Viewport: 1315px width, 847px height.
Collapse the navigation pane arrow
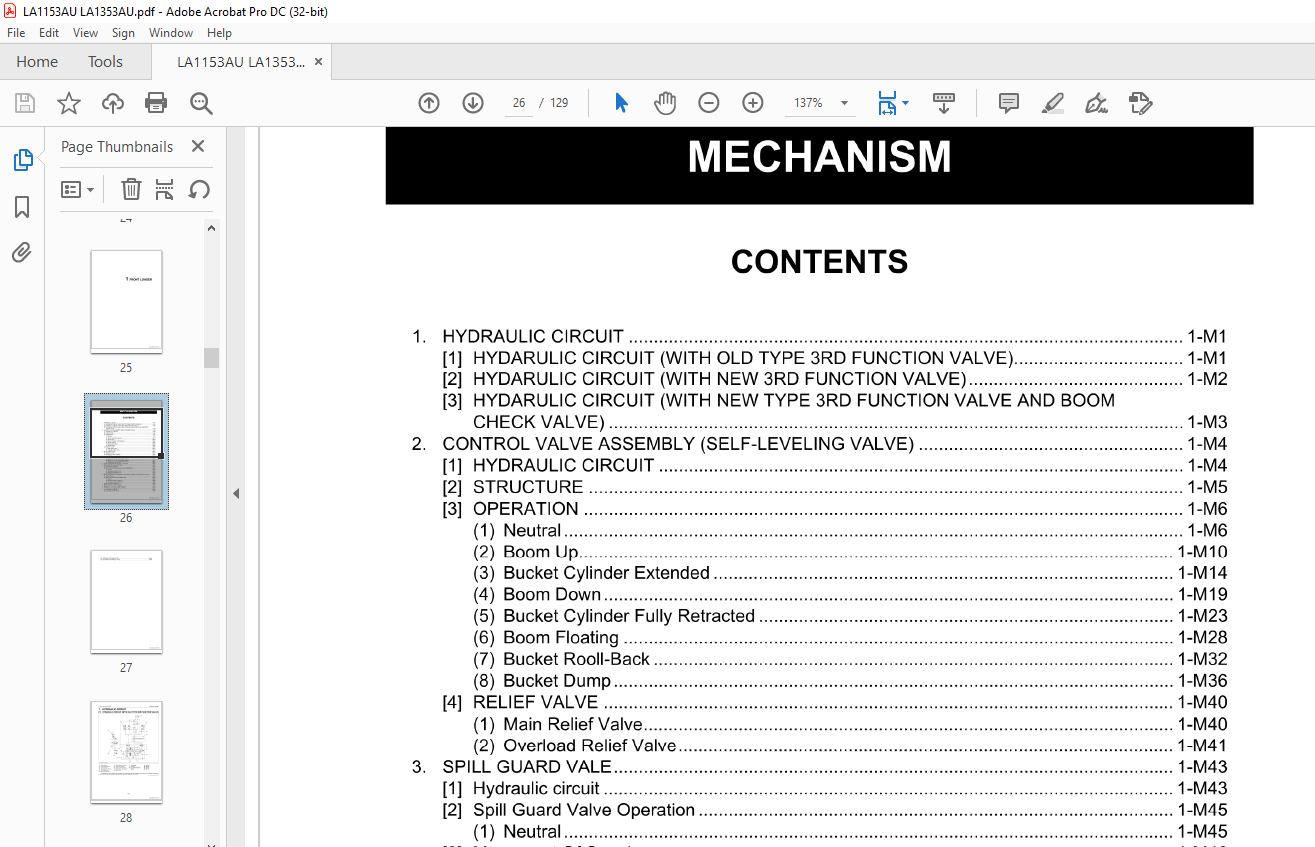[236, 493]
